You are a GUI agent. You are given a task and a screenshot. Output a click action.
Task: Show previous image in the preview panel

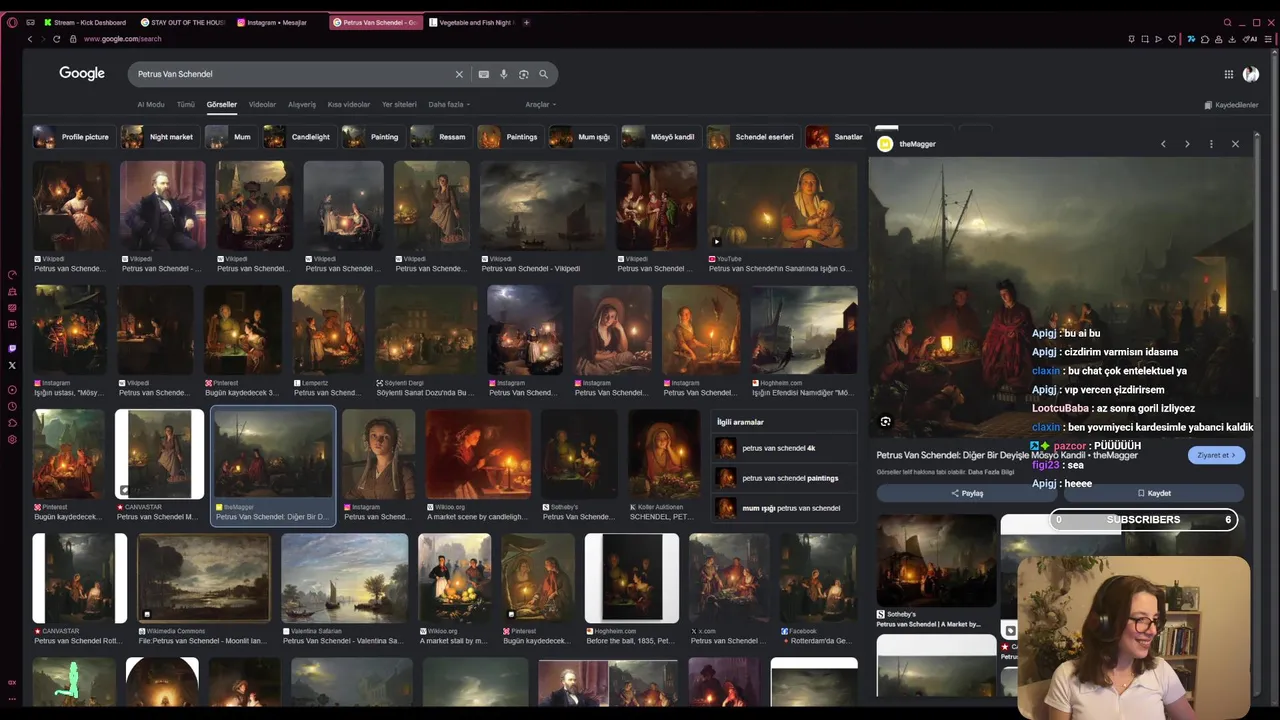click(1163, 144)
